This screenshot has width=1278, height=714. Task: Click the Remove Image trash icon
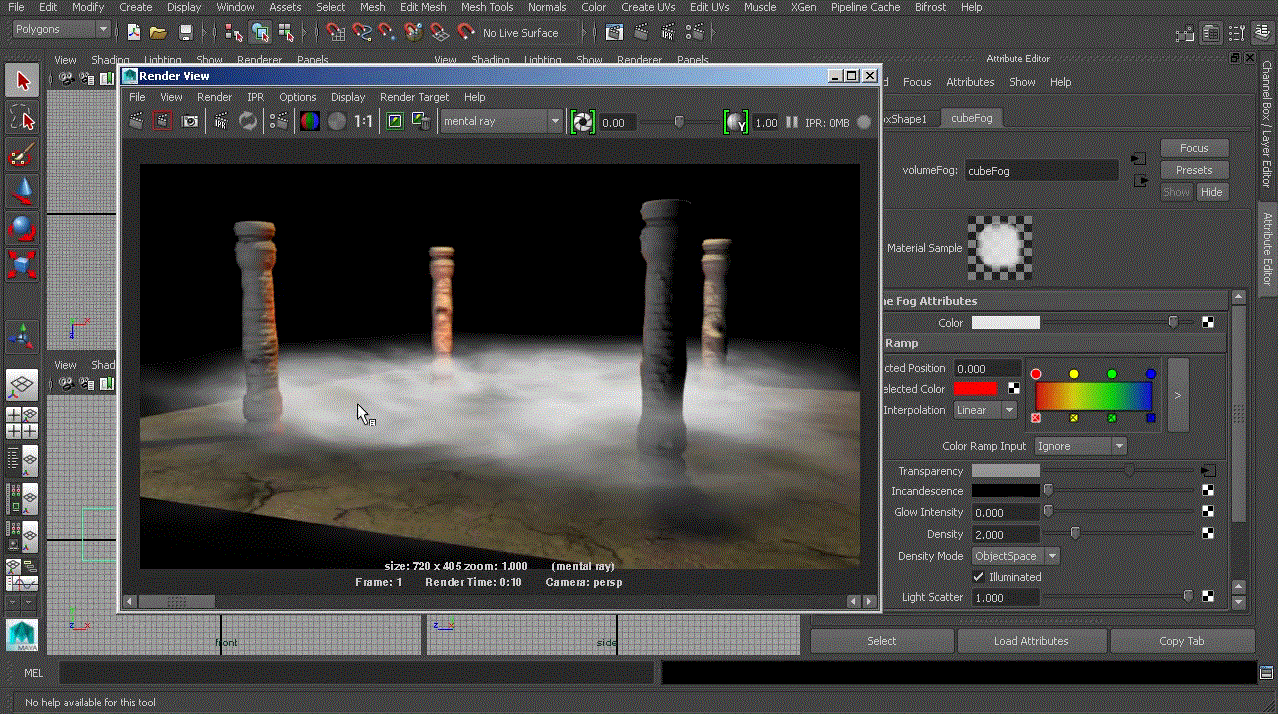click(421, 122)
